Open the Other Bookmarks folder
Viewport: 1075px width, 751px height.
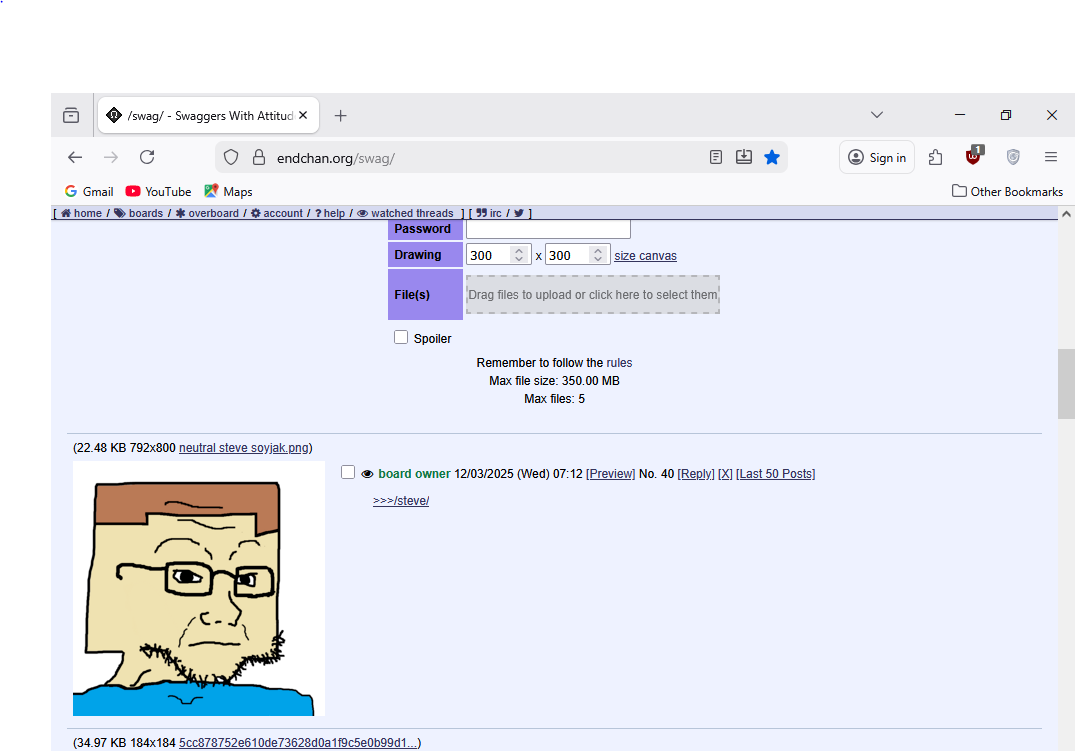pyautogui.click(x=1007, y=191)
